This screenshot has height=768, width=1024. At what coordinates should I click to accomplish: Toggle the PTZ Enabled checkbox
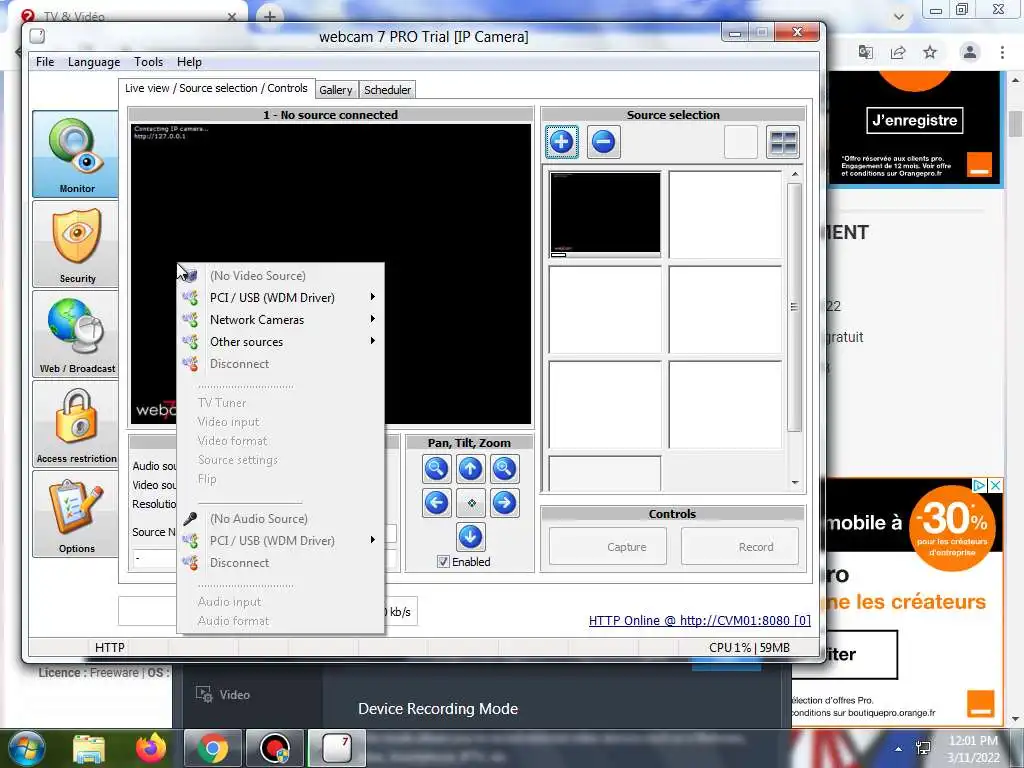(x=443, y=562)
